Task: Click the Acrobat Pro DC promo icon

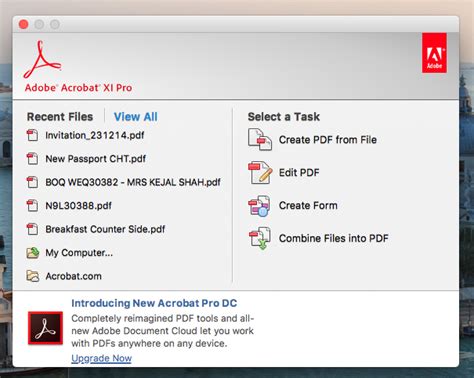Action: point(45,328)
